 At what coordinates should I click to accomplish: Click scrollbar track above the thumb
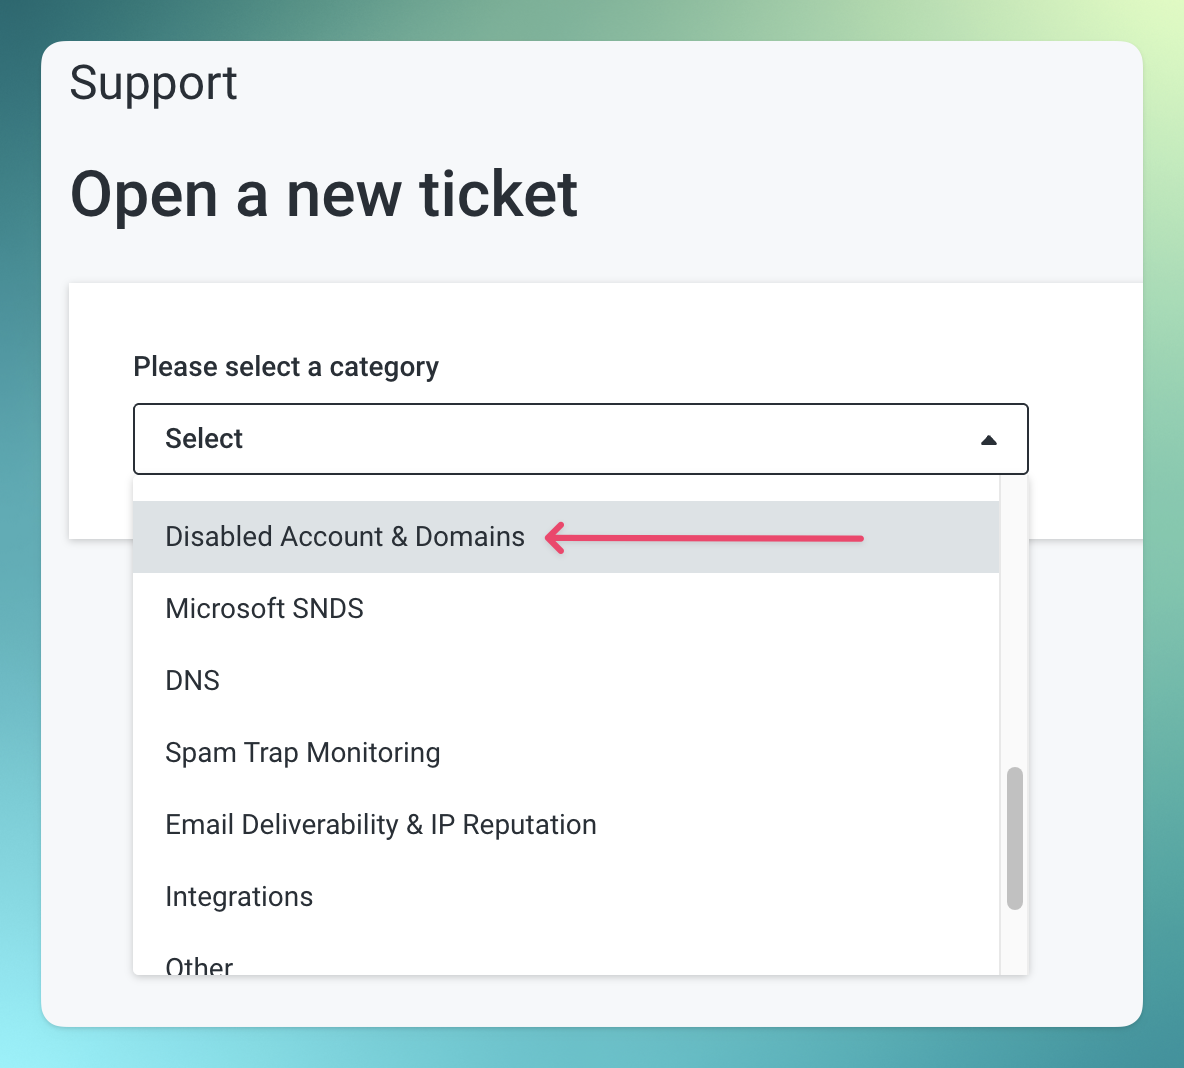[x=1015, y=620]
